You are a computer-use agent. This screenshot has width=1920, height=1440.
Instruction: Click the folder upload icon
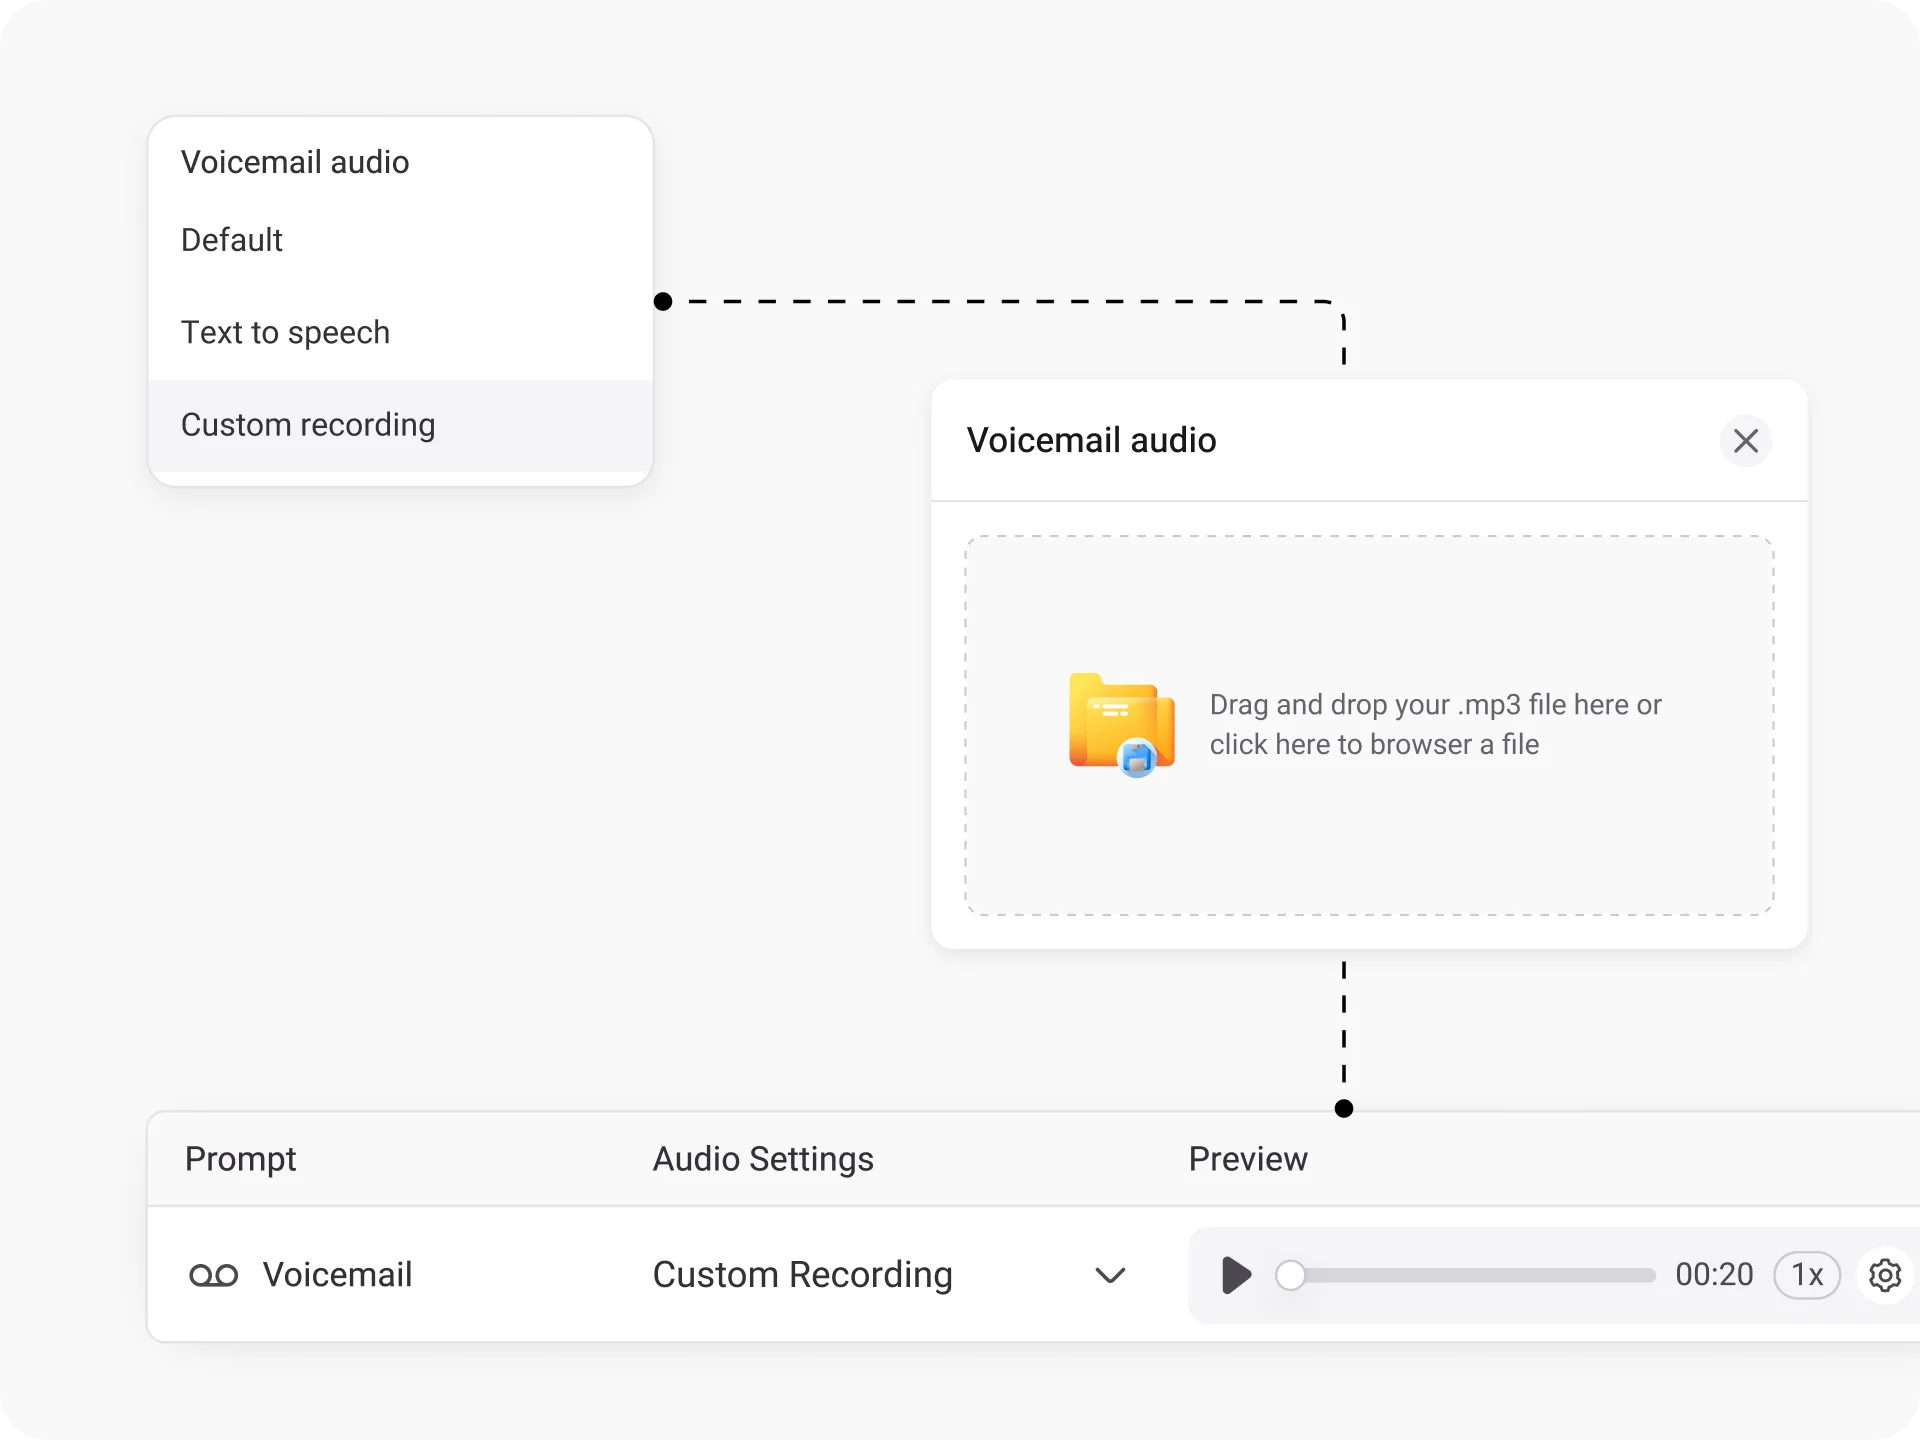(x=1122, y=725)
